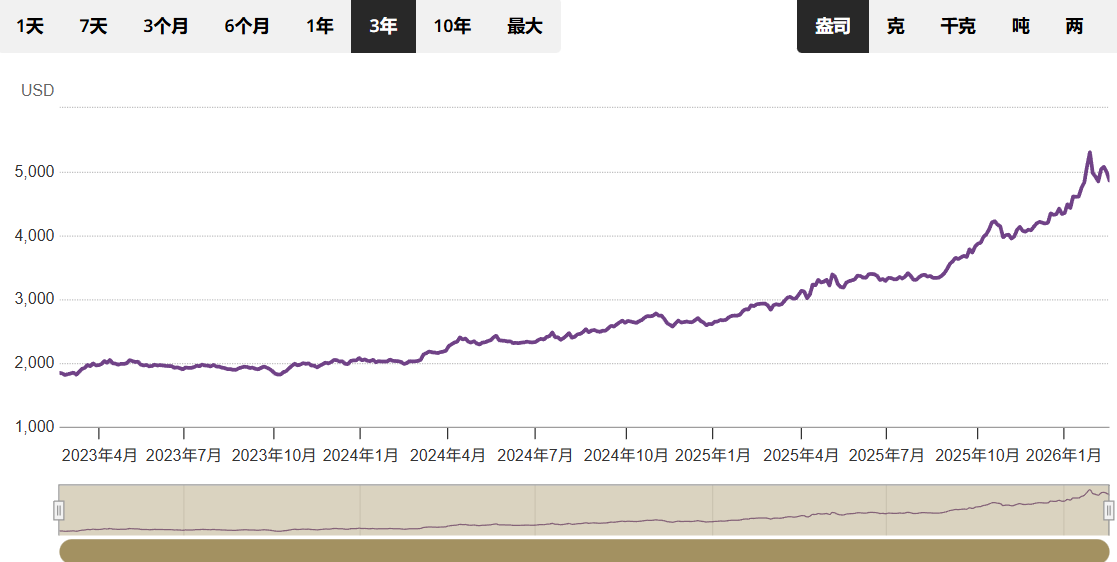
Task: Select the 7天 time range tab
Action: point(93,26)
